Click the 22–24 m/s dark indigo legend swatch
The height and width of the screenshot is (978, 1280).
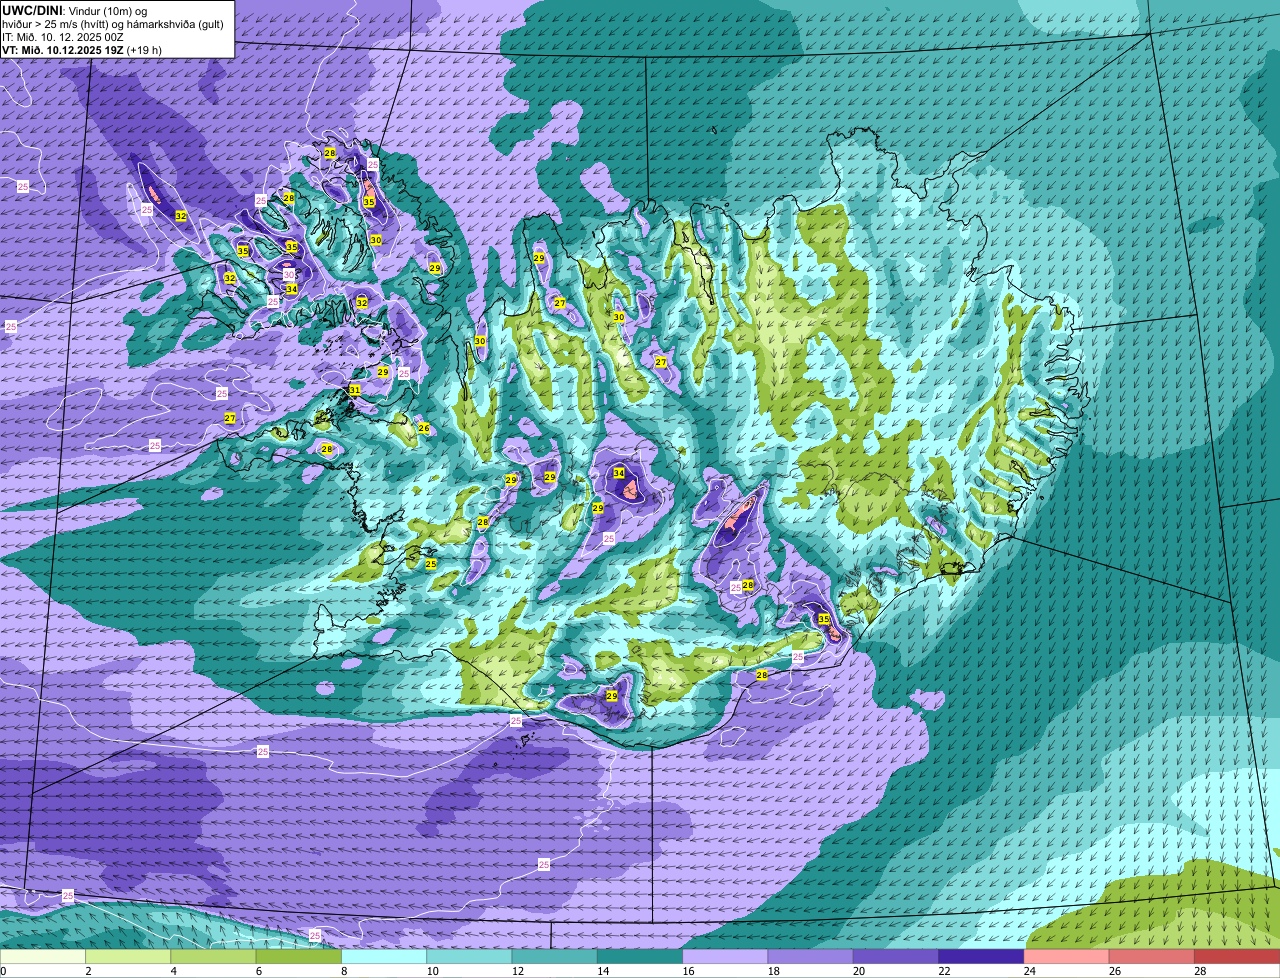[982, 956]
